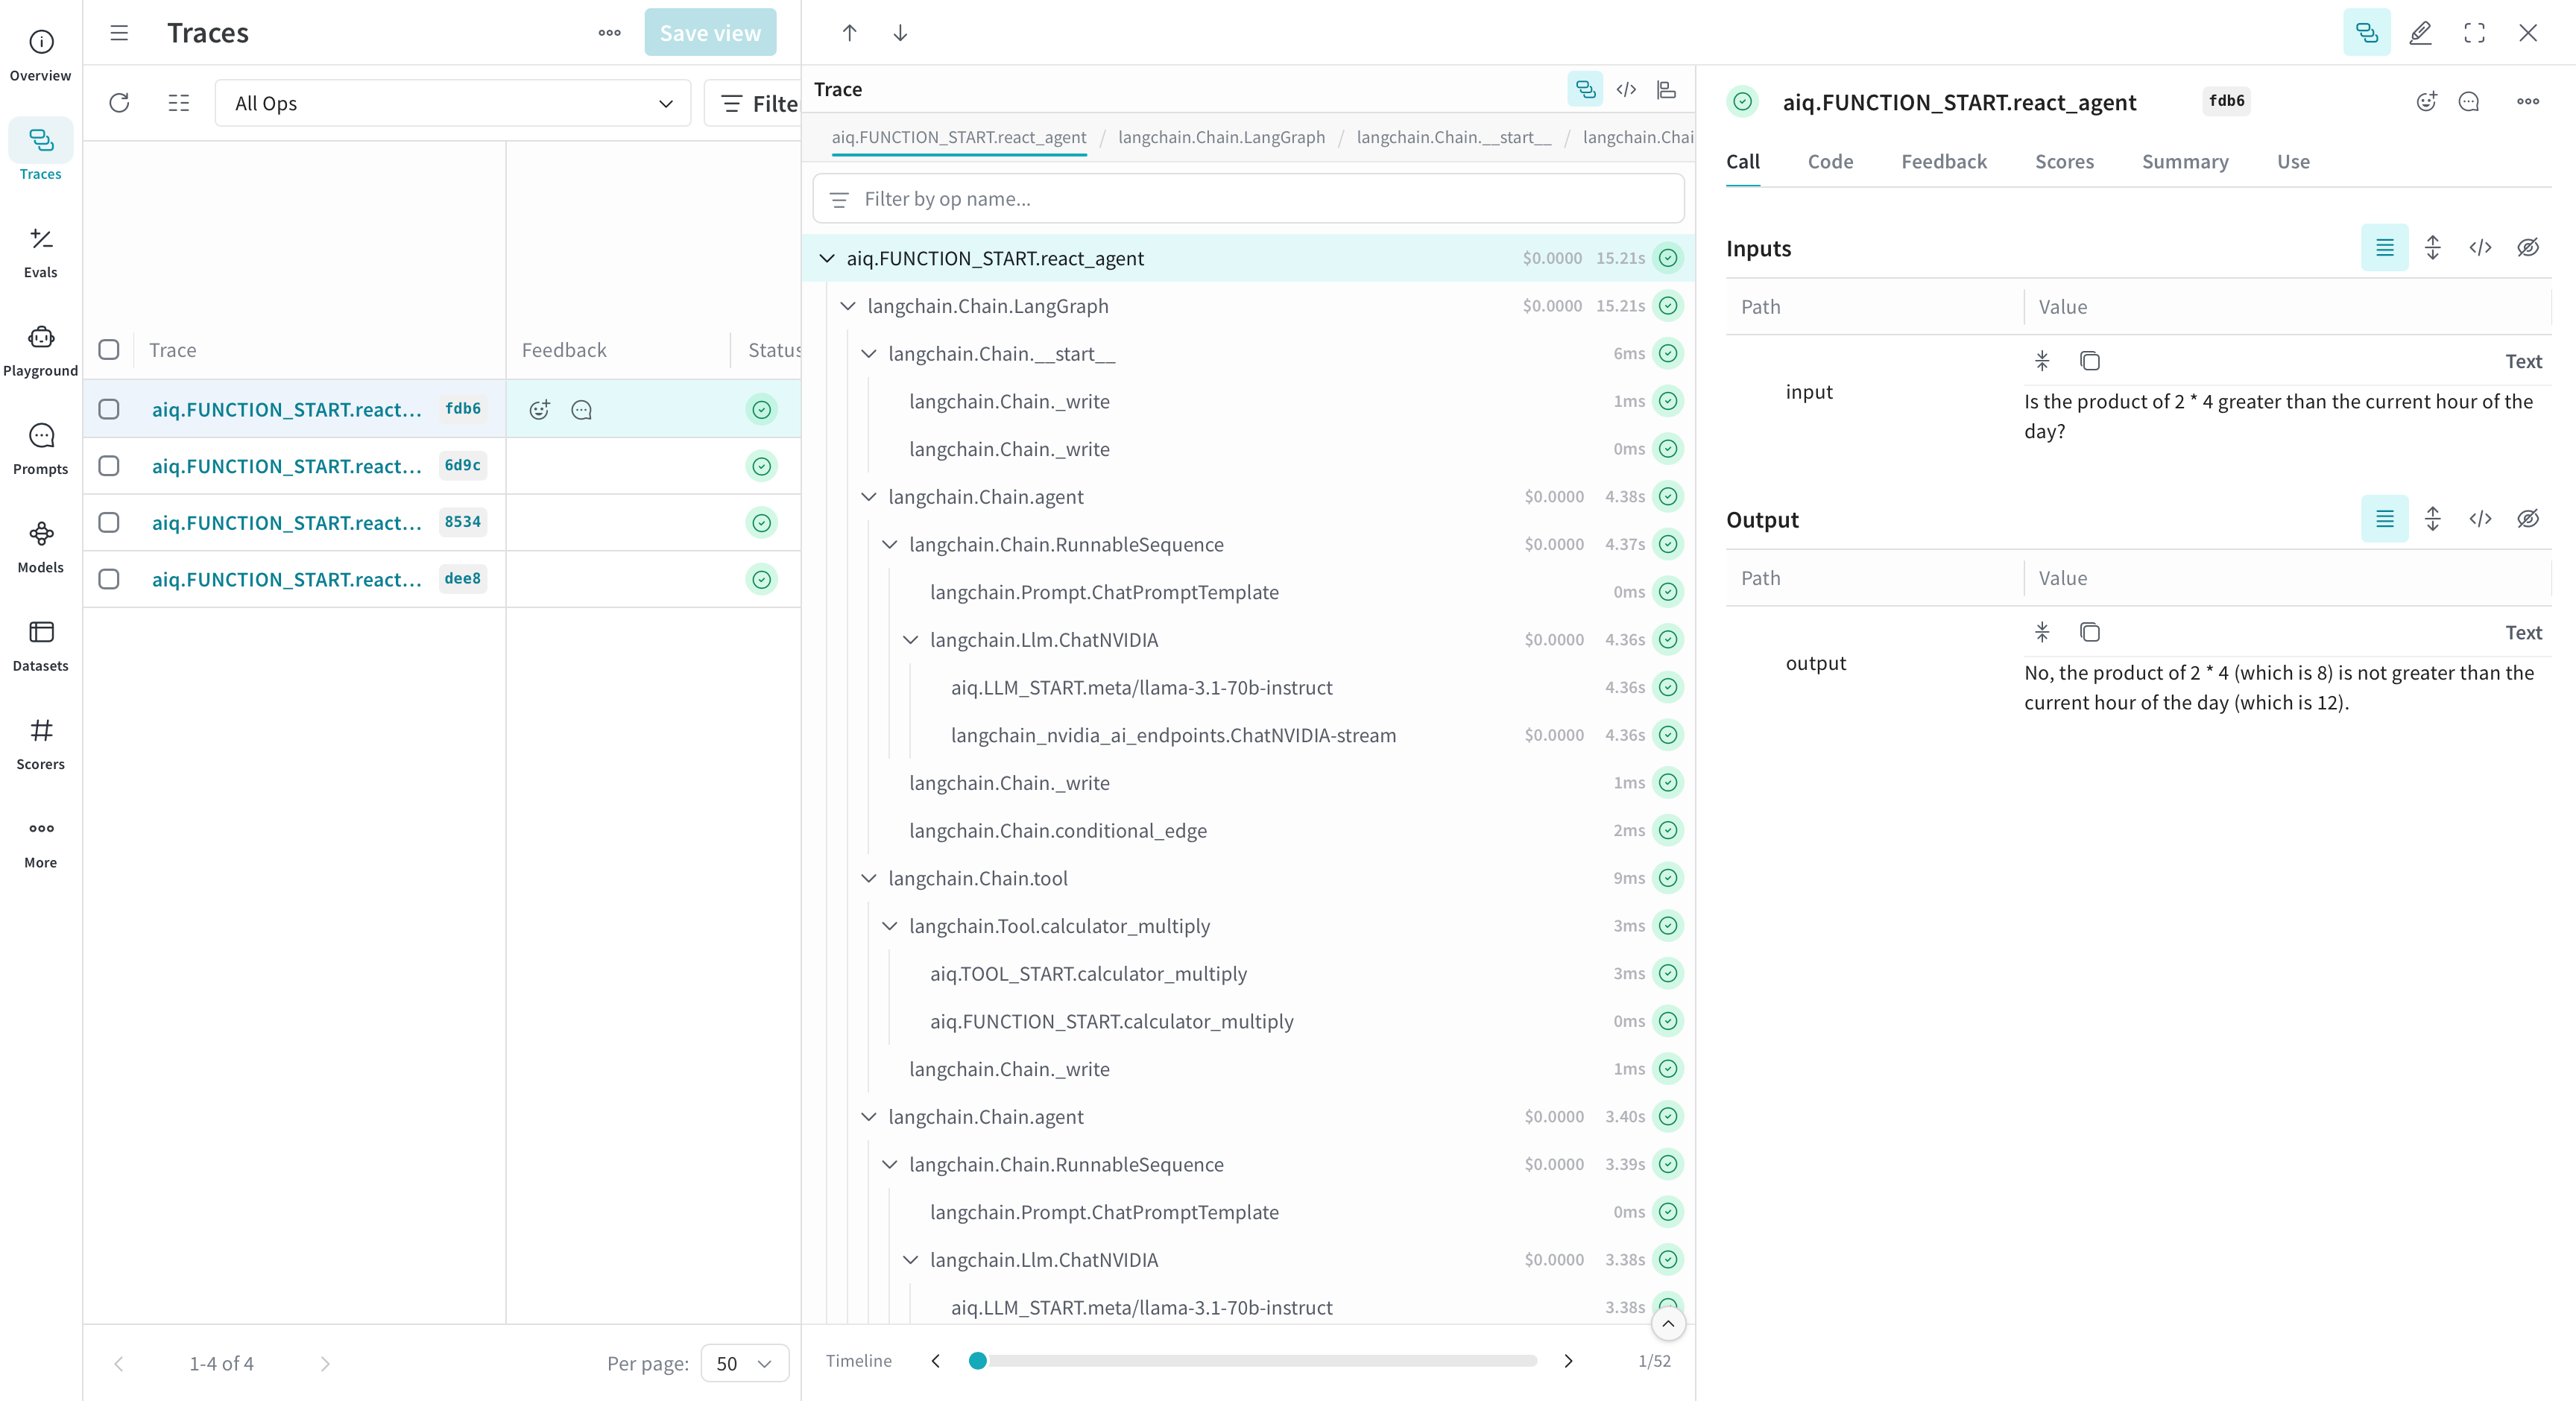
Task: Open the langchain.Chain.LangGraph breadcrumb link
Action: [x=1221, y=138]
